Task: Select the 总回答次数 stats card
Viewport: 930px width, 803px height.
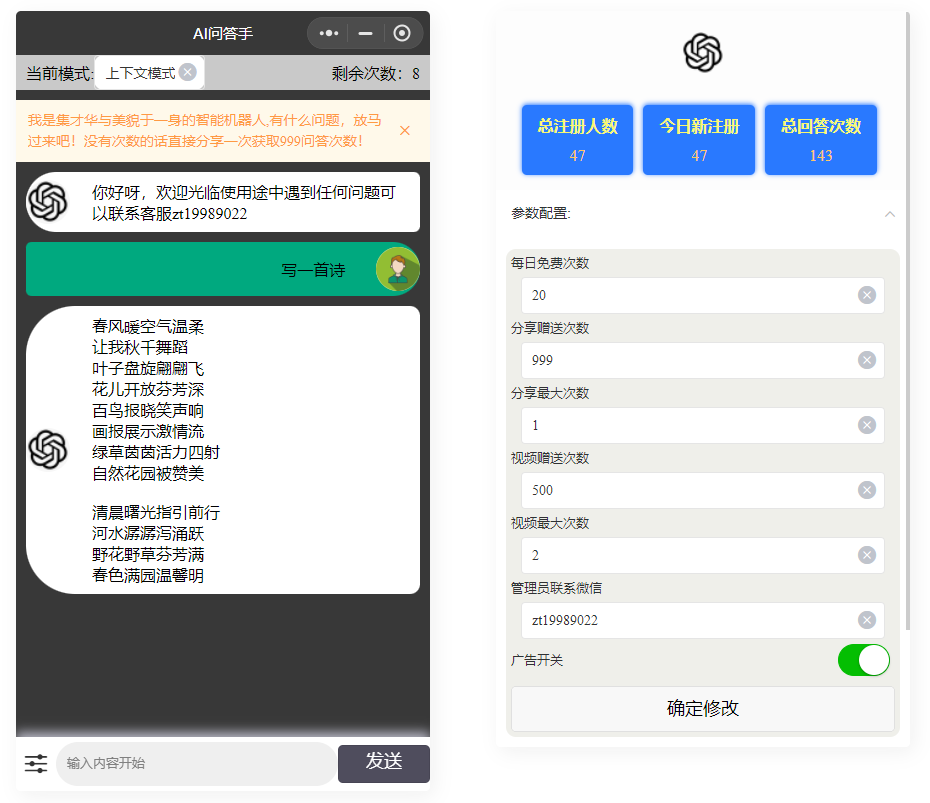Action: 820,139
